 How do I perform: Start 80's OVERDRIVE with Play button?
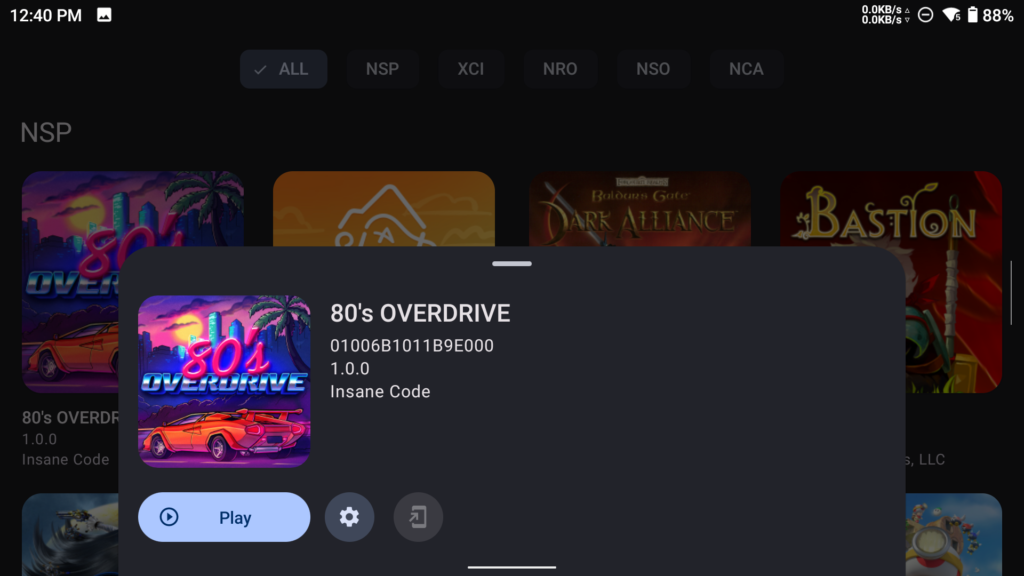224,517
